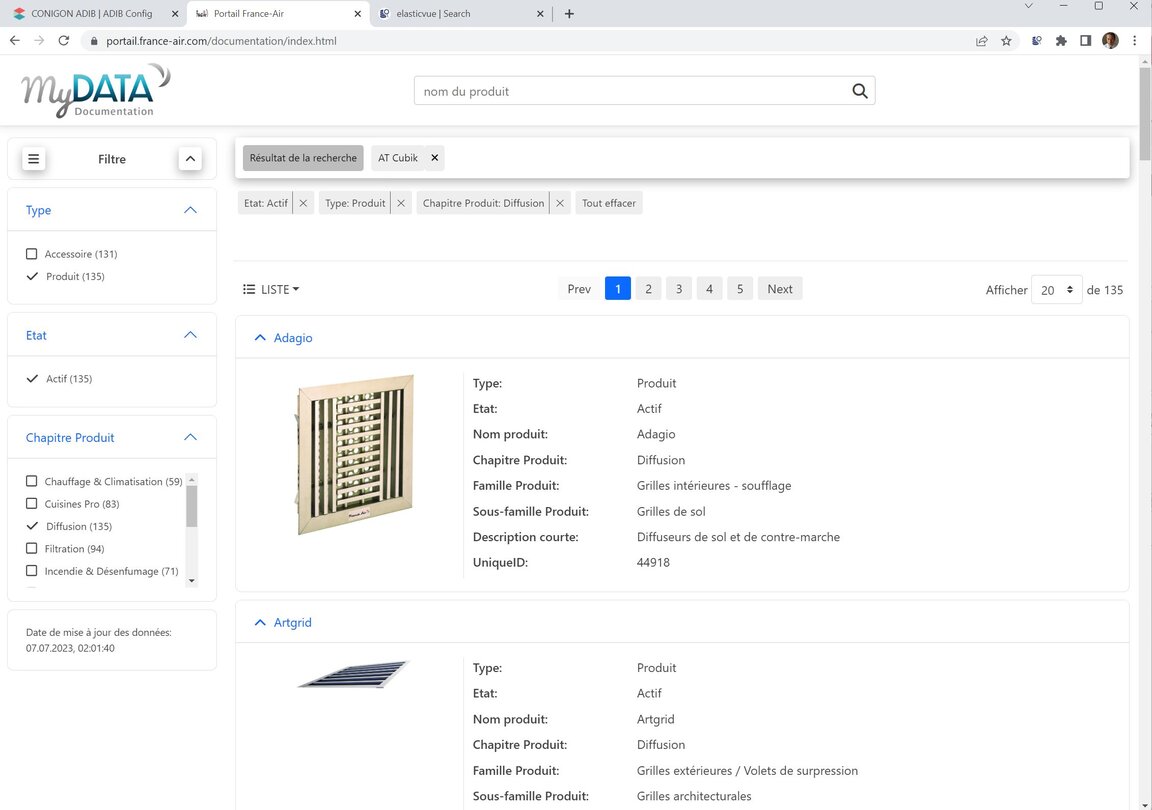Screen dimensions: 1152x810
Task: Go to pagination page 3
Action: coord(679,289)
